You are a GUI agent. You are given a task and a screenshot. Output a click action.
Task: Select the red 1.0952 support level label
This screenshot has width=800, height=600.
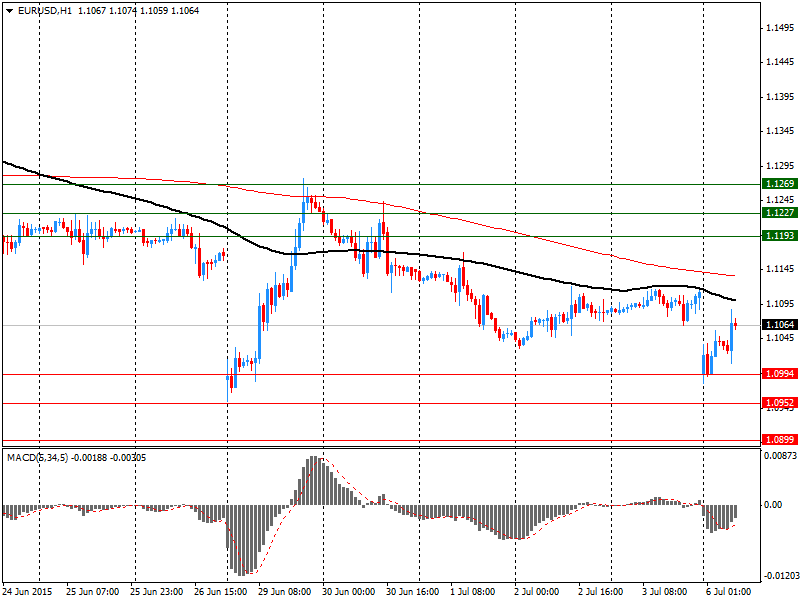click(779, 403)
